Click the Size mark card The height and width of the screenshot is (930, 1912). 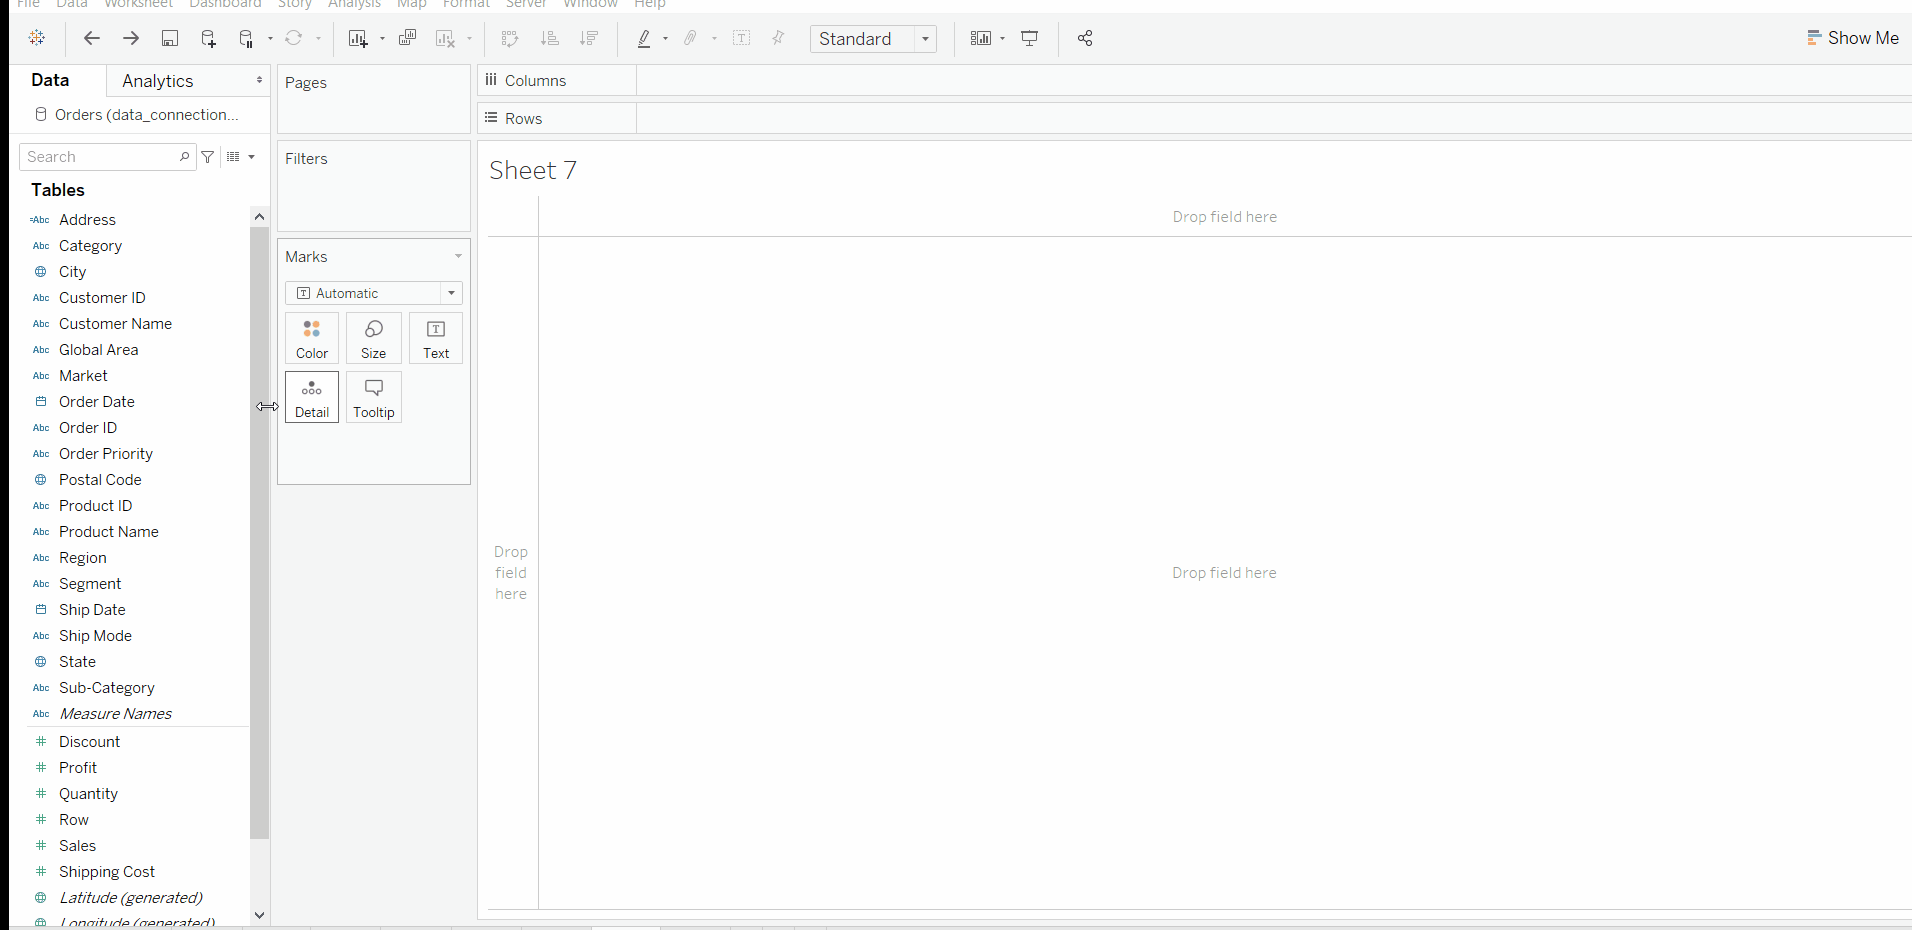[374, 338]
